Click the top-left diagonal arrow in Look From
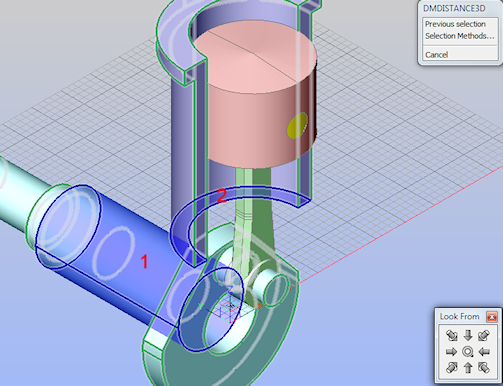Viewport: 503px width, 386px height. pos(452,335)
